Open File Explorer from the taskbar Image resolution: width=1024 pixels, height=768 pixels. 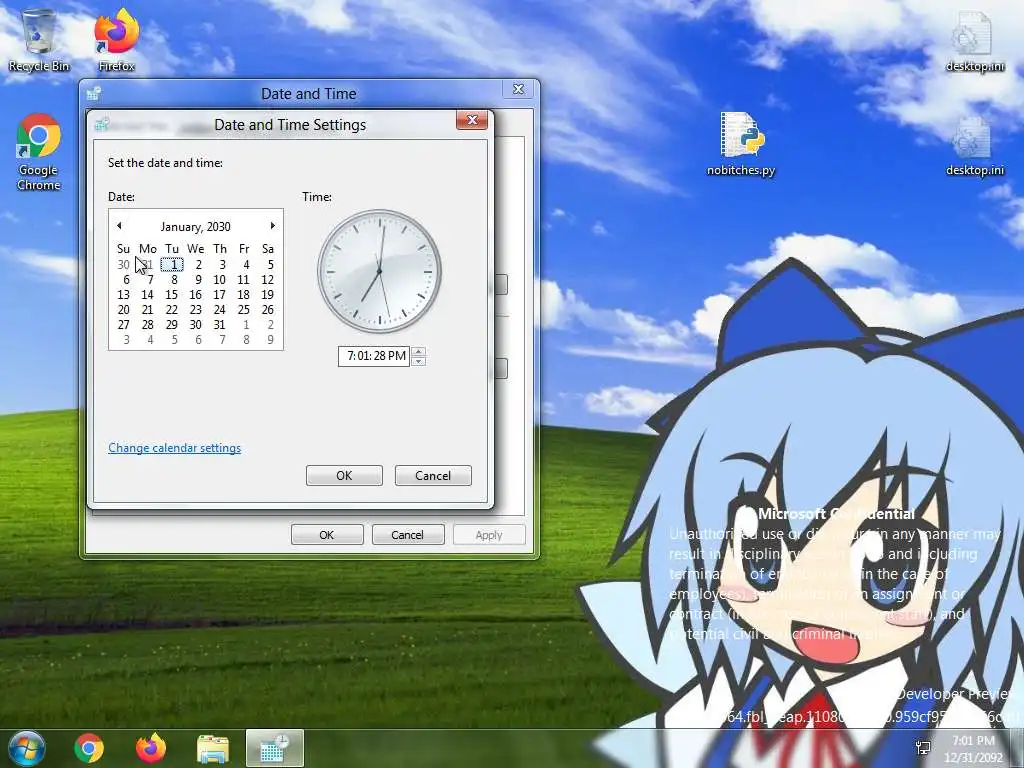[213, 748]
